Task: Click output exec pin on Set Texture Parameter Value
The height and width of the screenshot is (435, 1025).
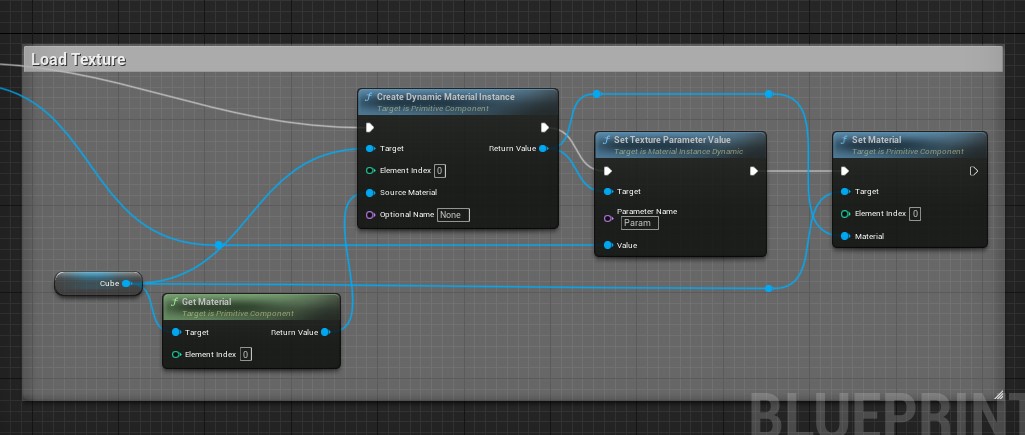Action: (754, 171)
